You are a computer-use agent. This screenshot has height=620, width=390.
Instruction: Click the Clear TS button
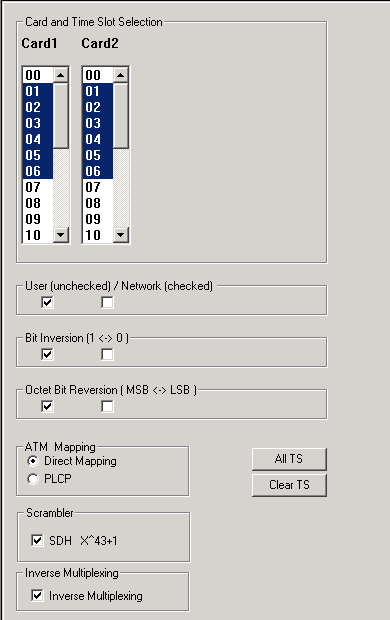click(x=289, y=485)
